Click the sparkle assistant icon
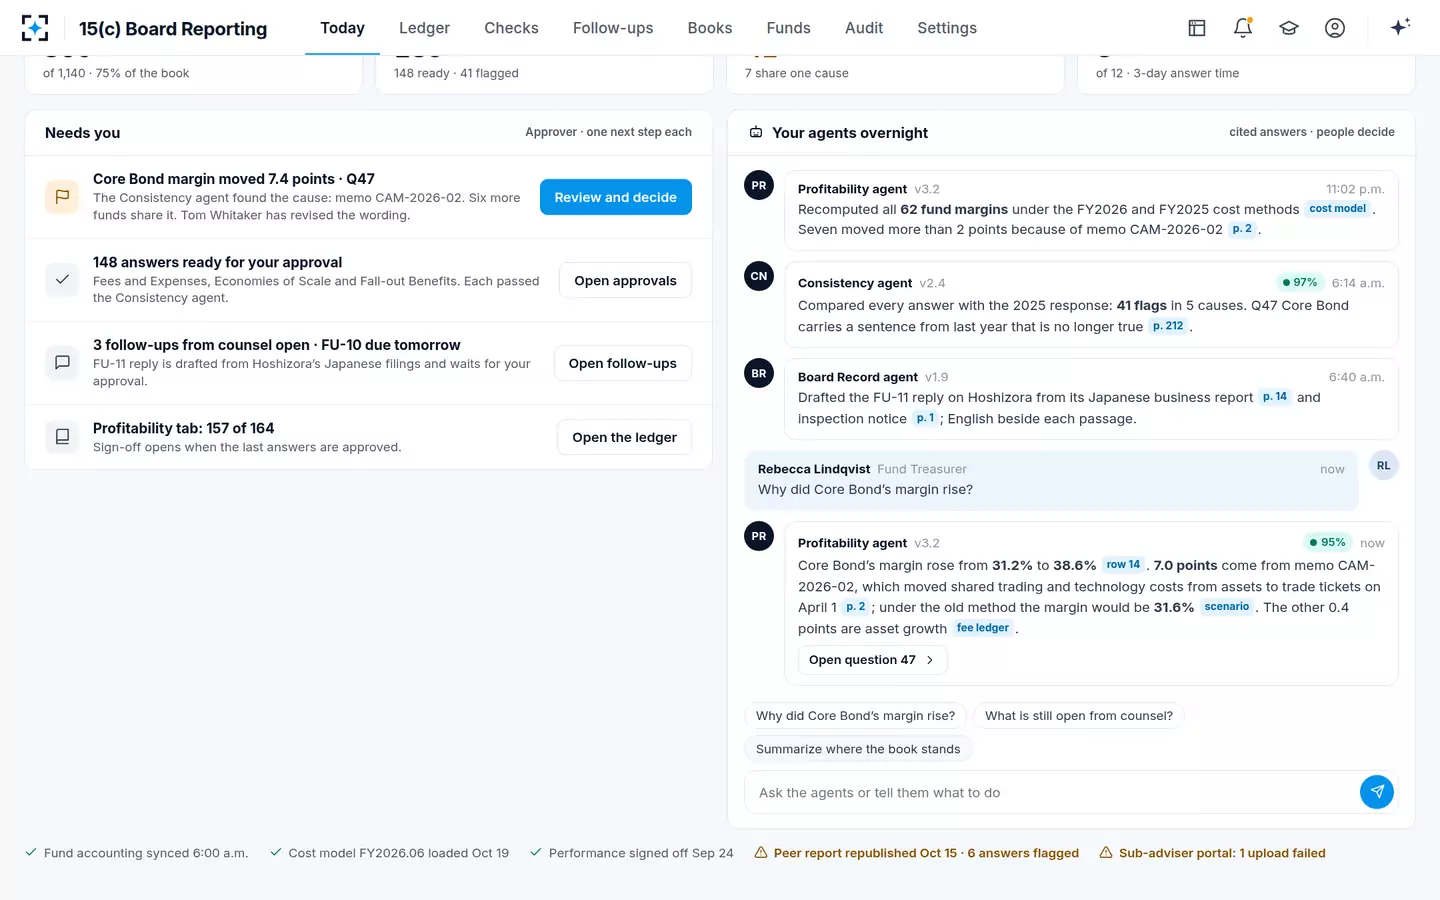Image resolution: width=1440 pixels, height=900 pixels. (x=1400, y=27)
